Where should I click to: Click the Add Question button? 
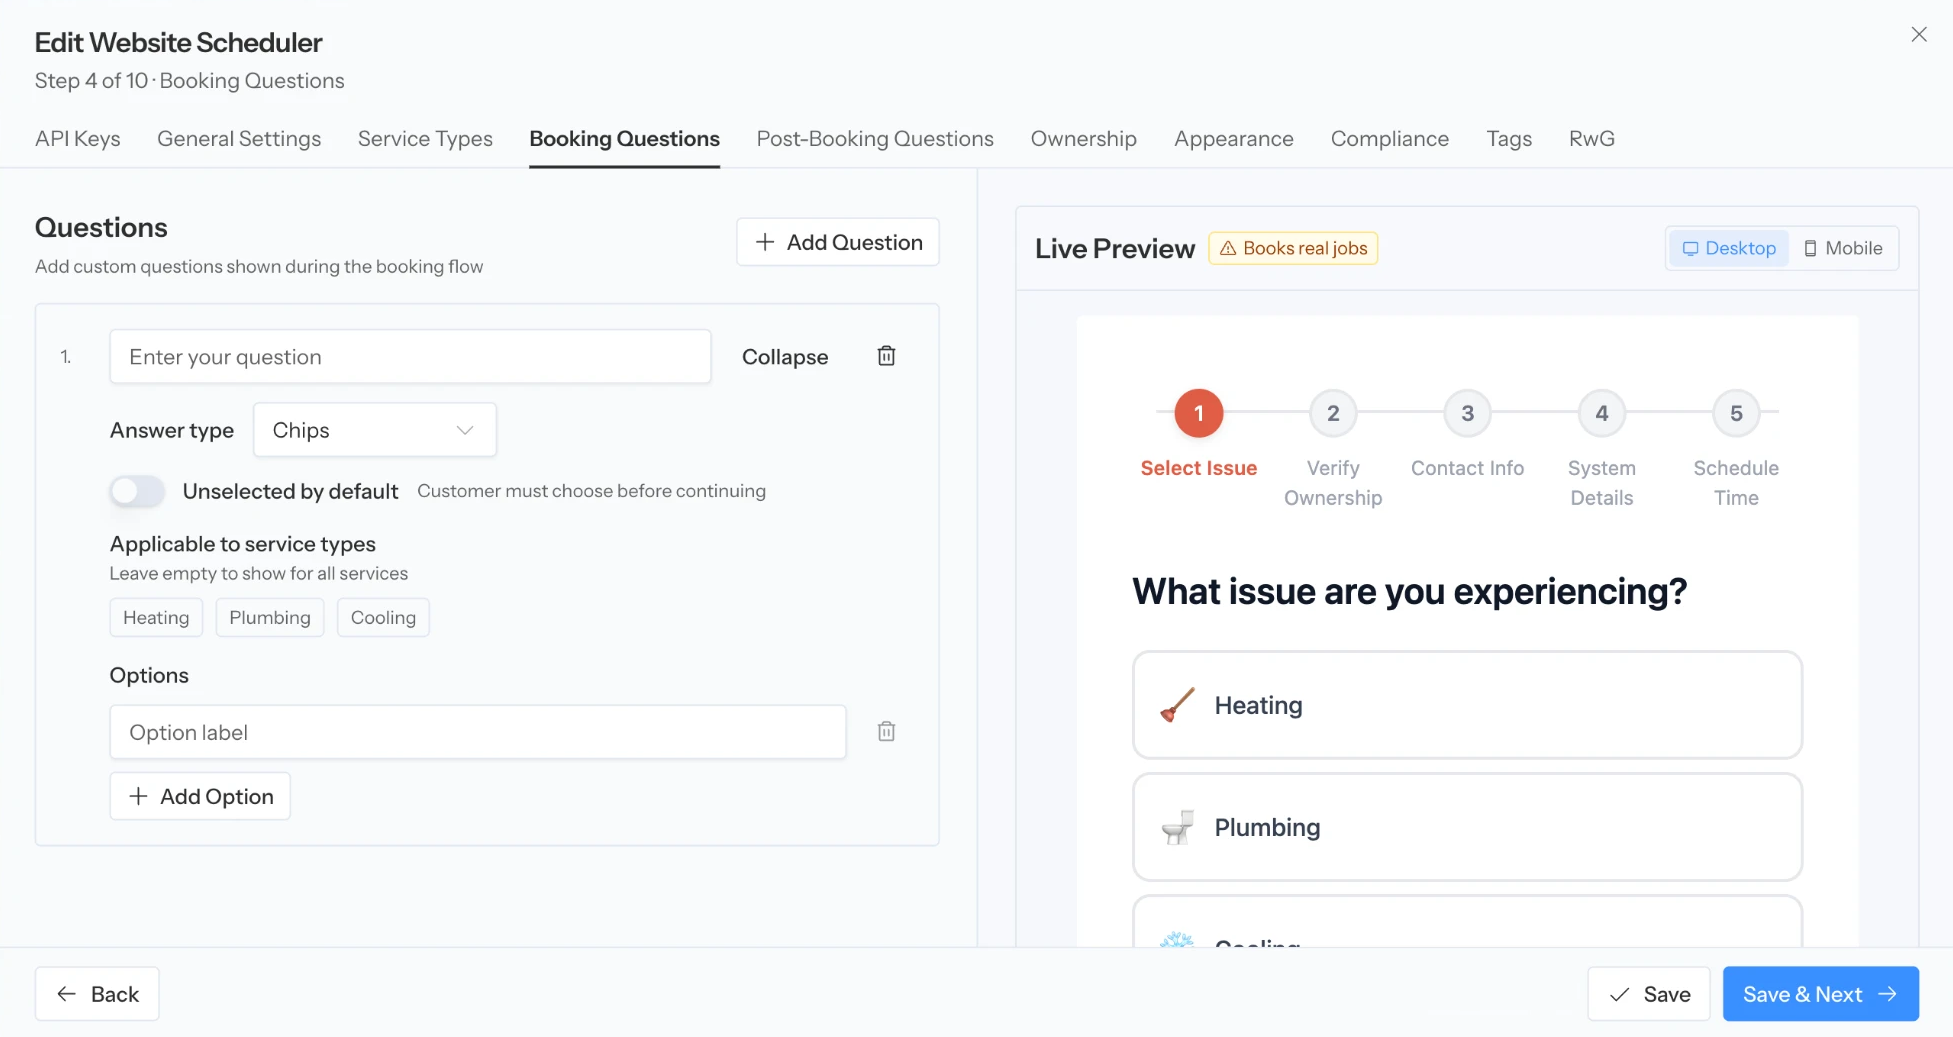click(838, 242)
